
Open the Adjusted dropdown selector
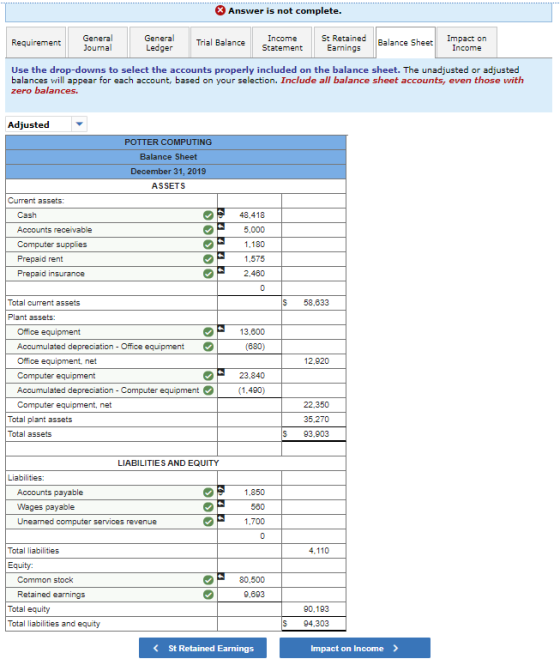[x=46, y=124]
